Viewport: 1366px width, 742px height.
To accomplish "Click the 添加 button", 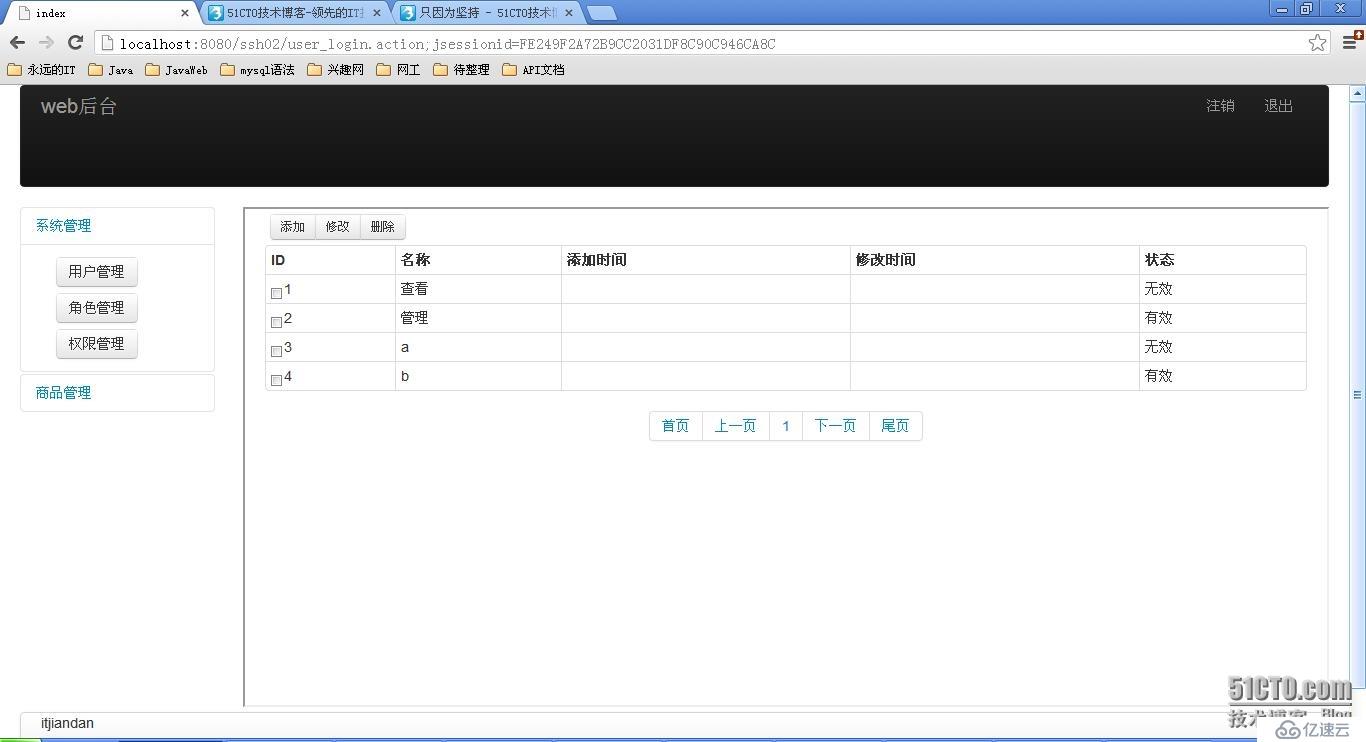I will [293, 227].
